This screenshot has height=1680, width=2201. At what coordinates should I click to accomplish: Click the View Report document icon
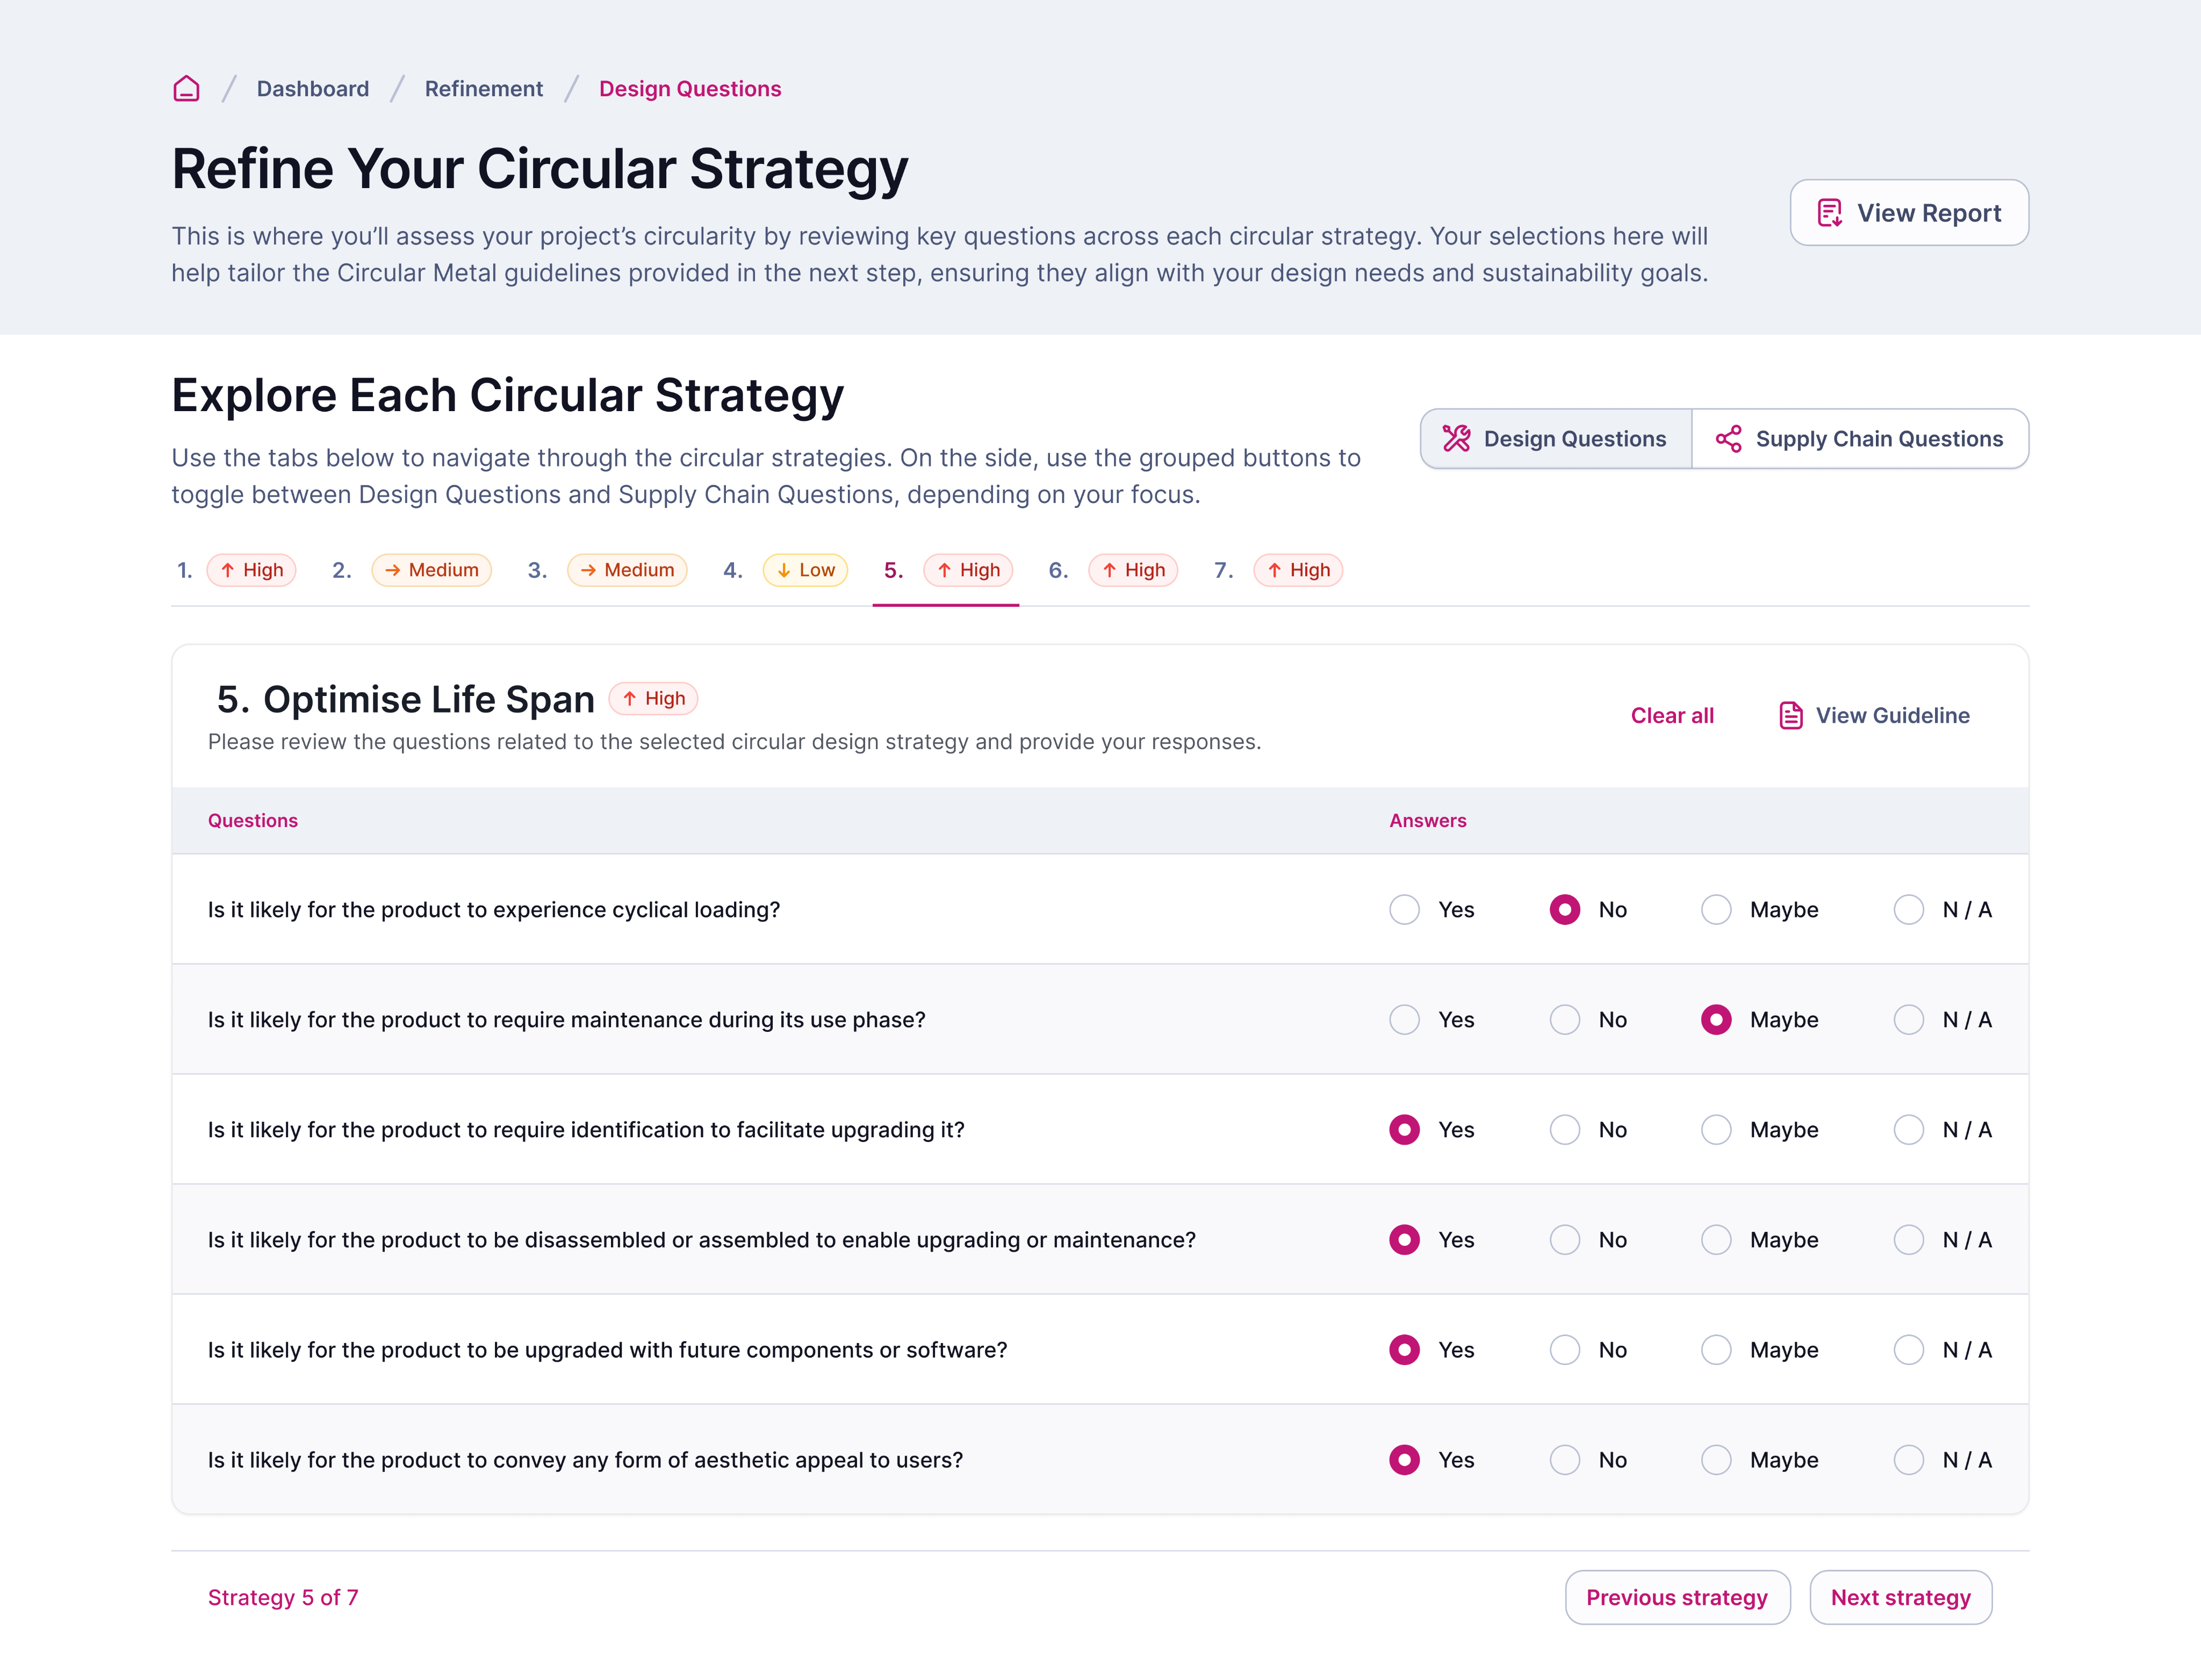pos(1829,213)
